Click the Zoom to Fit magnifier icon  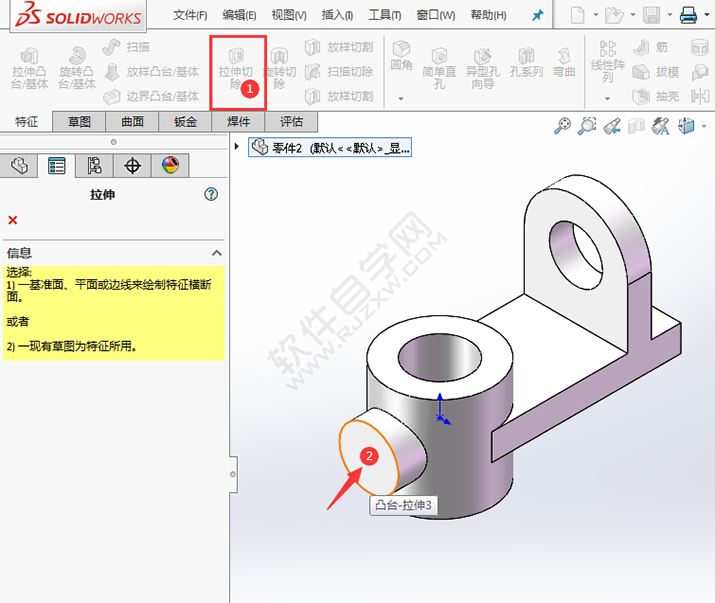click(562, 126)
